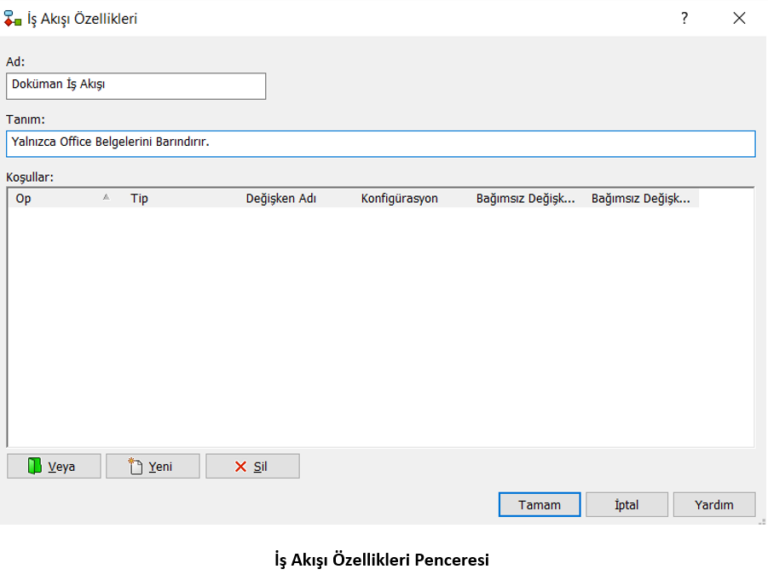Delete the condition using the Sil button

252,466
